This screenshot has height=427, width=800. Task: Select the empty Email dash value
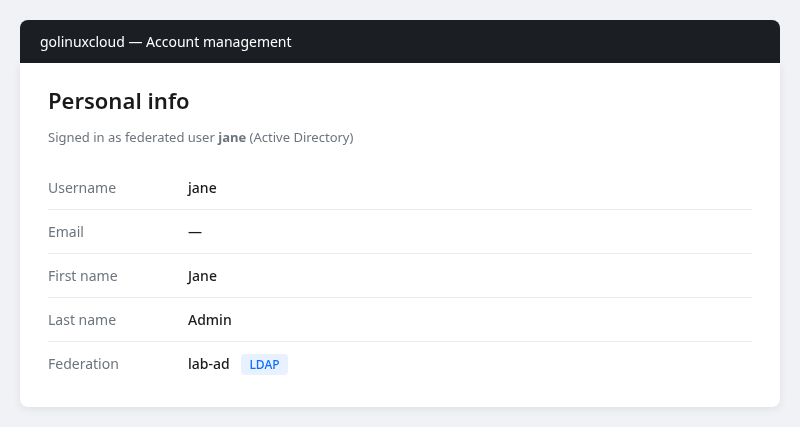[x=195, y=232]
